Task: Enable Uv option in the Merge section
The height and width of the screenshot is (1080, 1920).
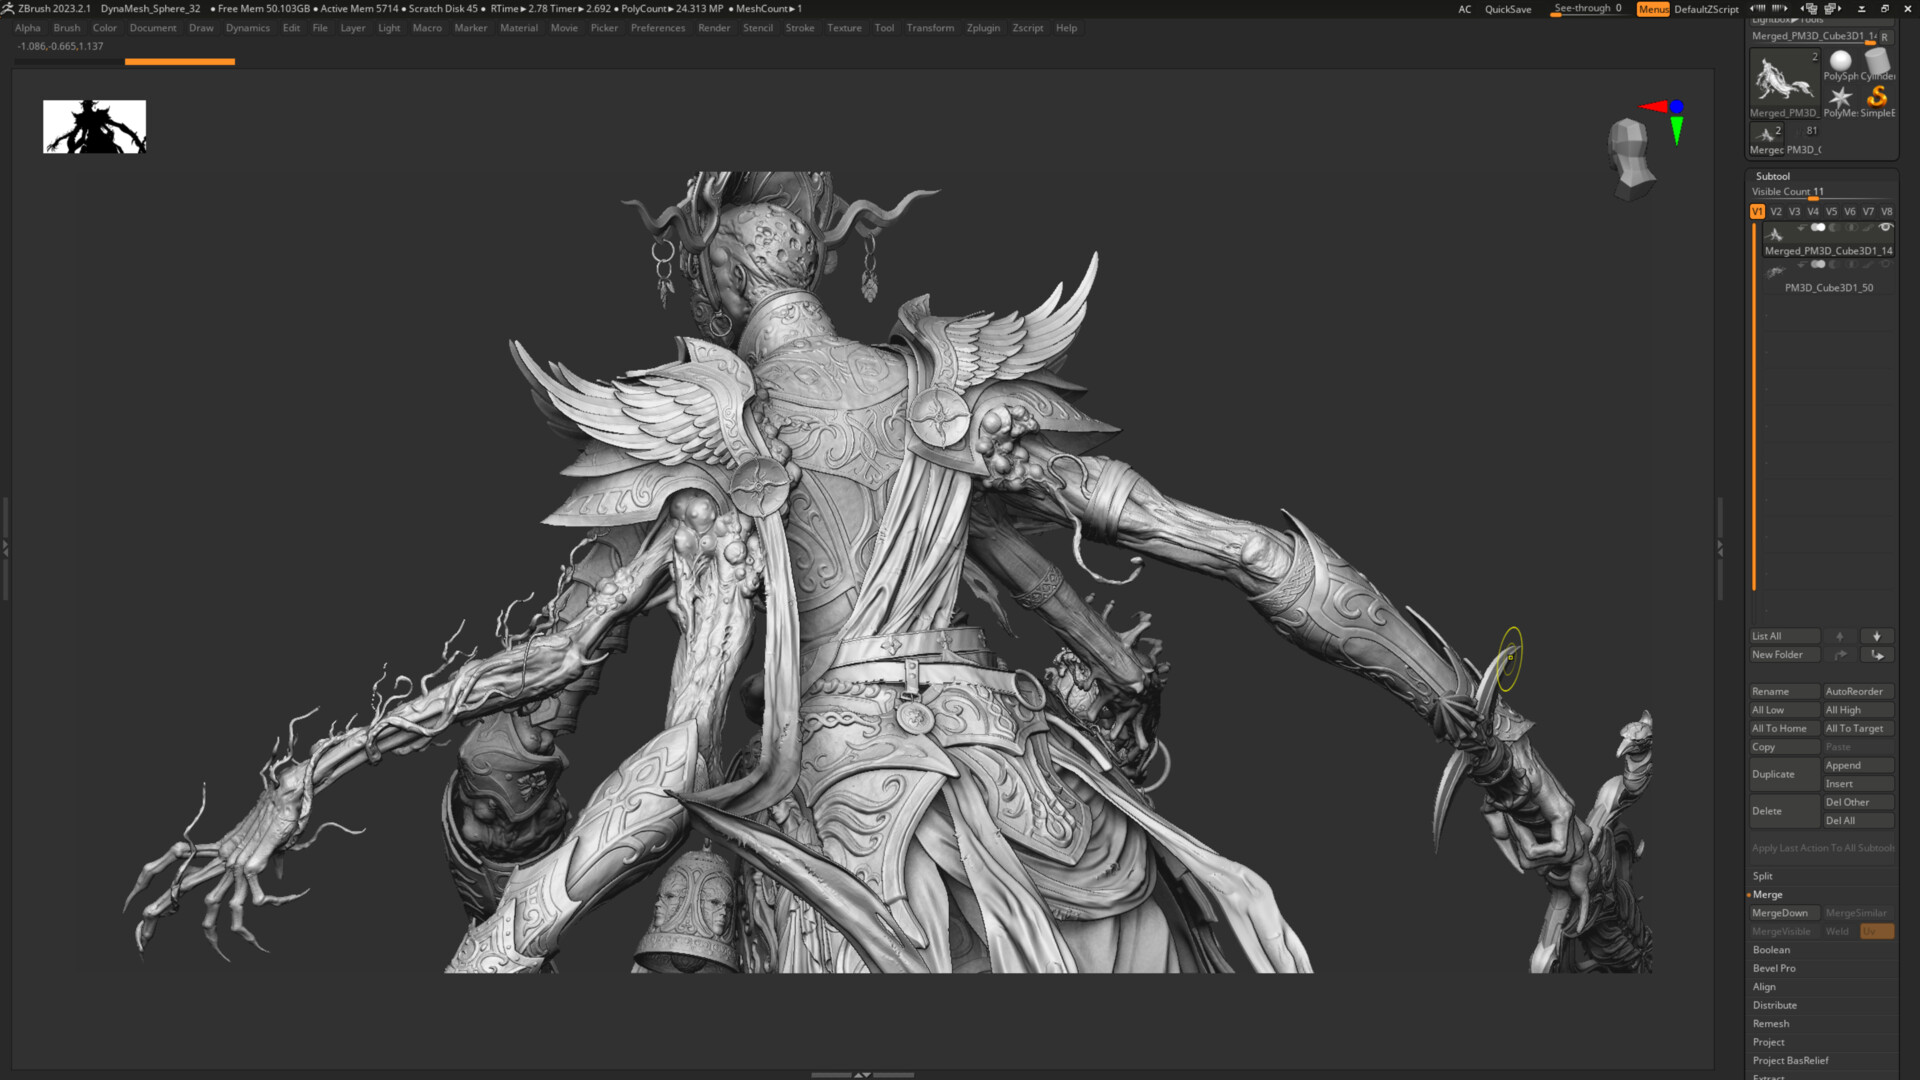Action: pos(1877,931)
